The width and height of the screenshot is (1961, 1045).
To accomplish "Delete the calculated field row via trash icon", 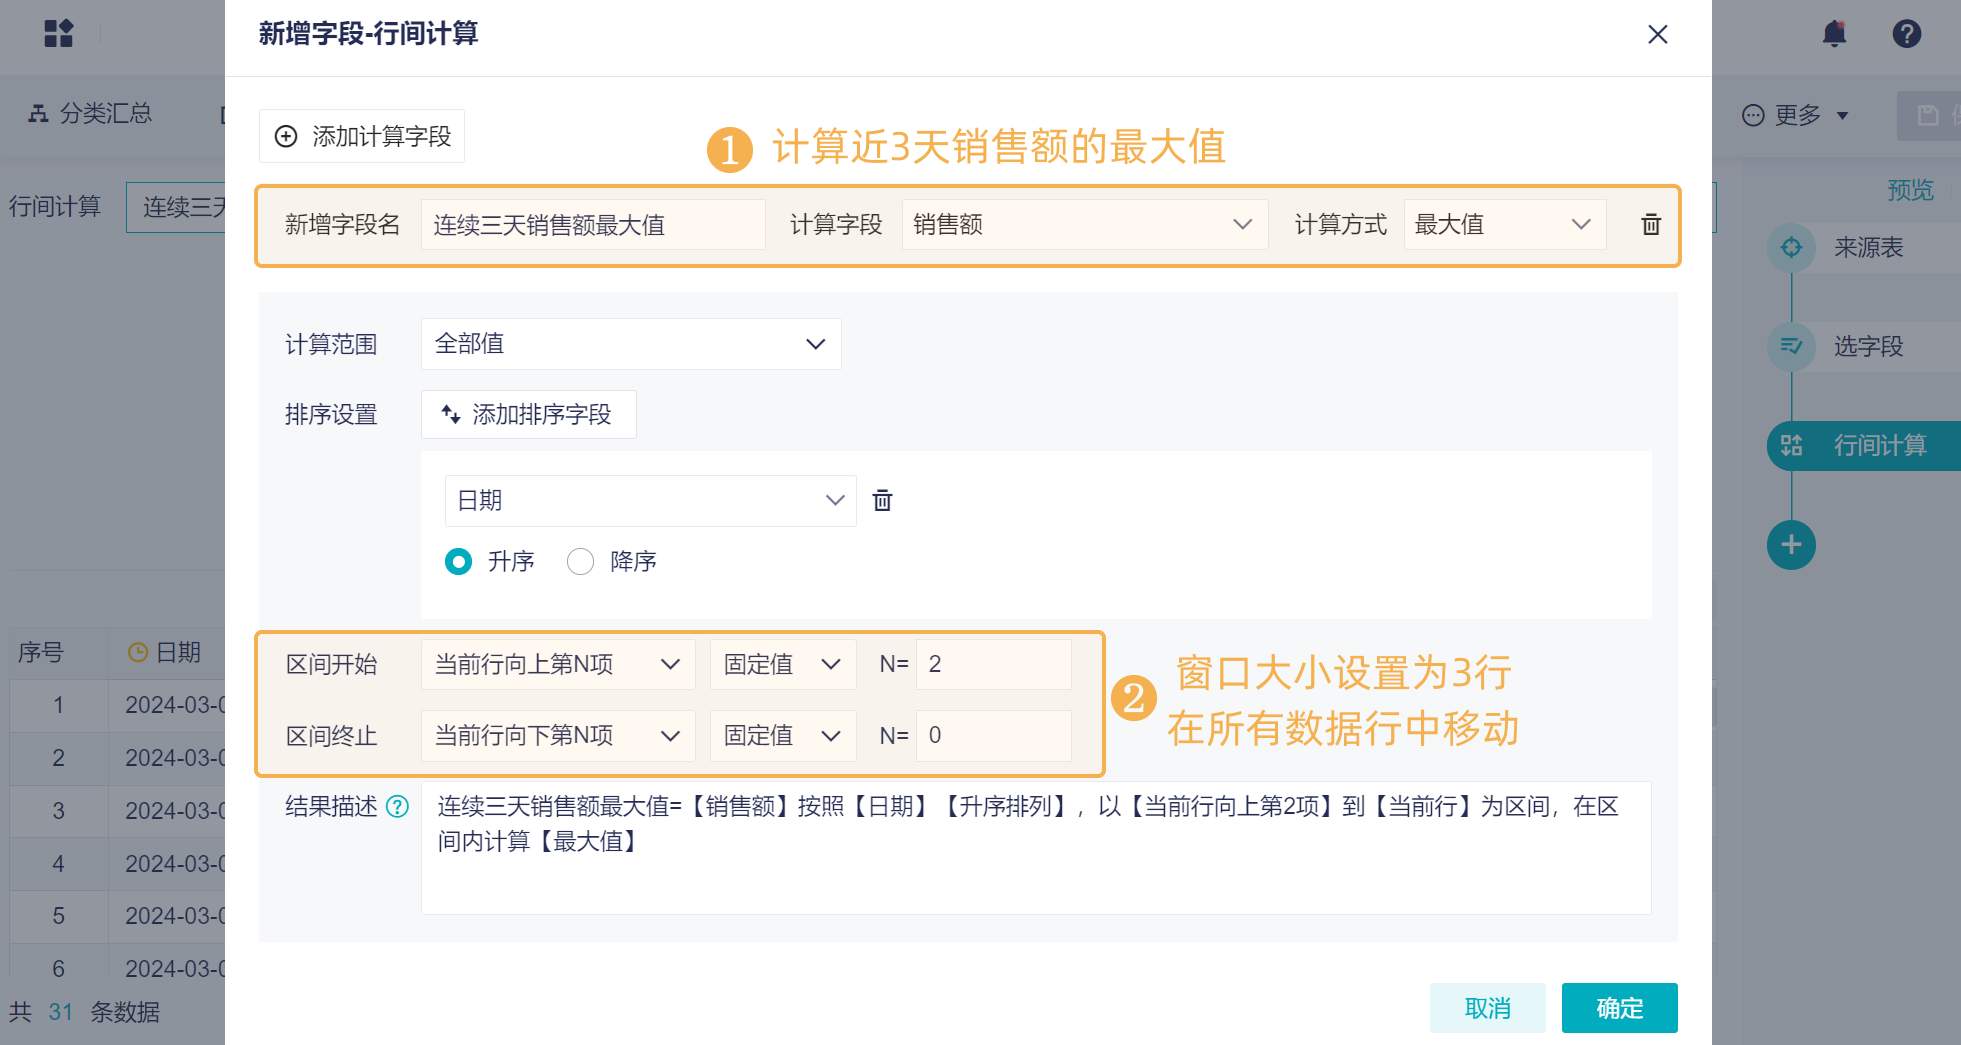I will (1651, 225).
